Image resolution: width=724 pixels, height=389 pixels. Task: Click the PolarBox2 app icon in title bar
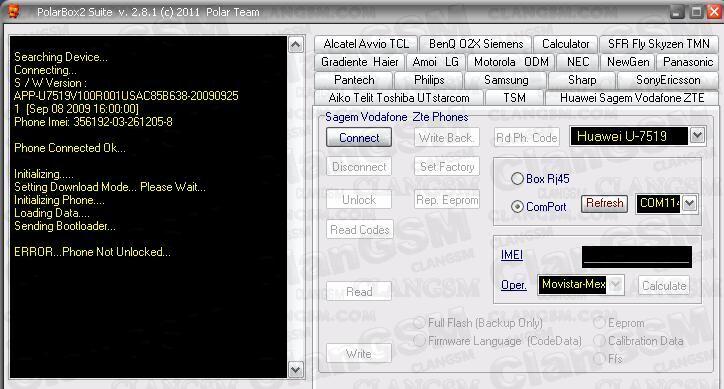(14, 12)
